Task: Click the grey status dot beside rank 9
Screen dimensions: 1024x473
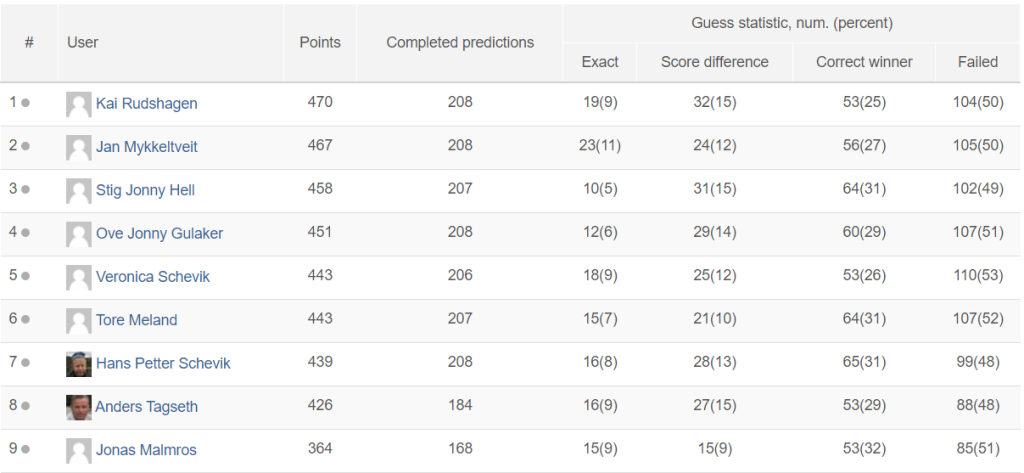Action: click(25, 449)
